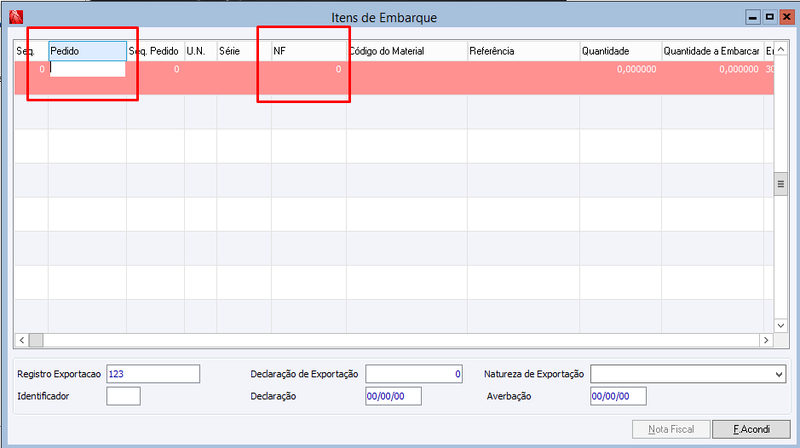800x448 pixels.
Task: Click the Quantidade a Embarcar column header
Action: tap(713, 51)
